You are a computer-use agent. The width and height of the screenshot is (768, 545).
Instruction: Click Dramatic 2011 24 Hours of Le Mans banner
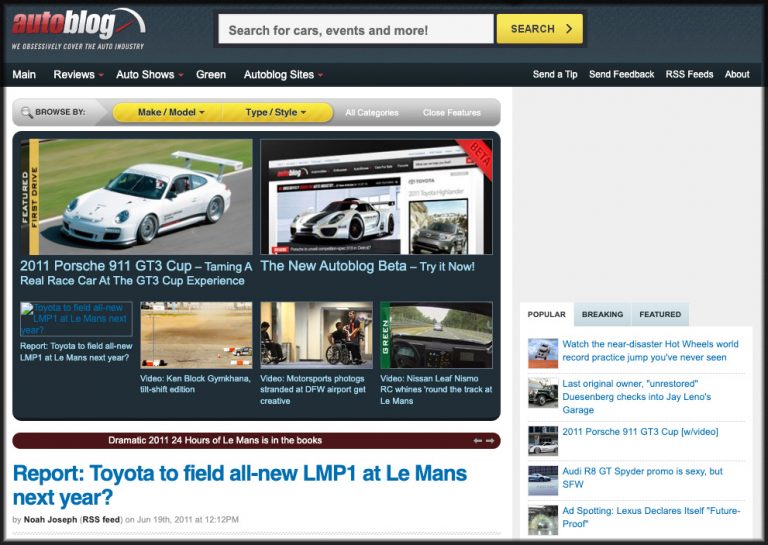(215, 440)
